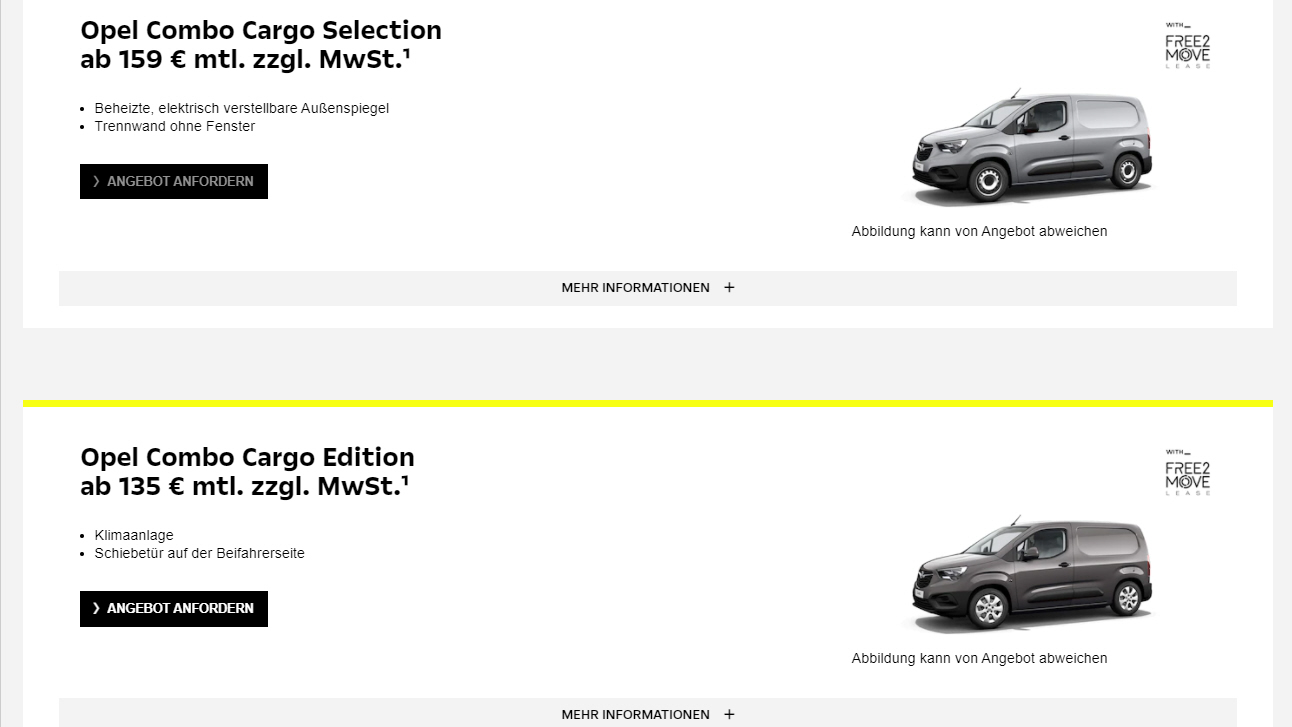Screen dimensions: 1292x727
Task: Request offer for Opel Combo Cargo Selection
Action: pos(174,181)
